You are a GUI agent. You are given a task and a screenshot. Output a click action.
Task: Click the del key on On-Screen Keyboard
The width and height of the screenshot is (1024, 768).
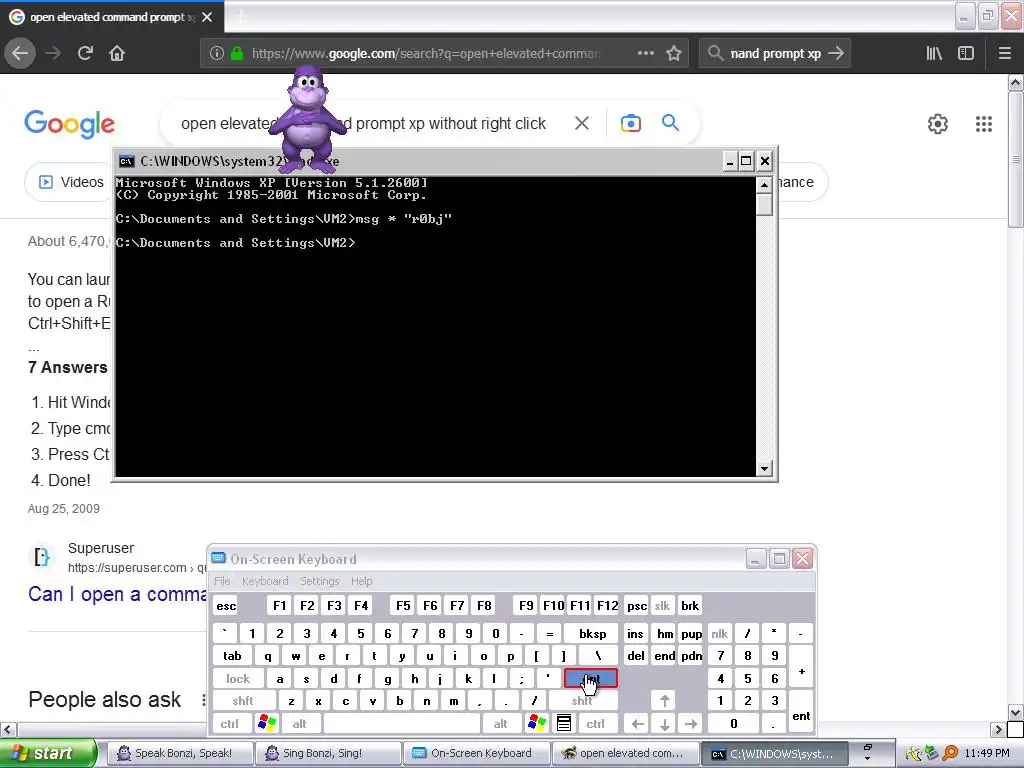(635, 656)
